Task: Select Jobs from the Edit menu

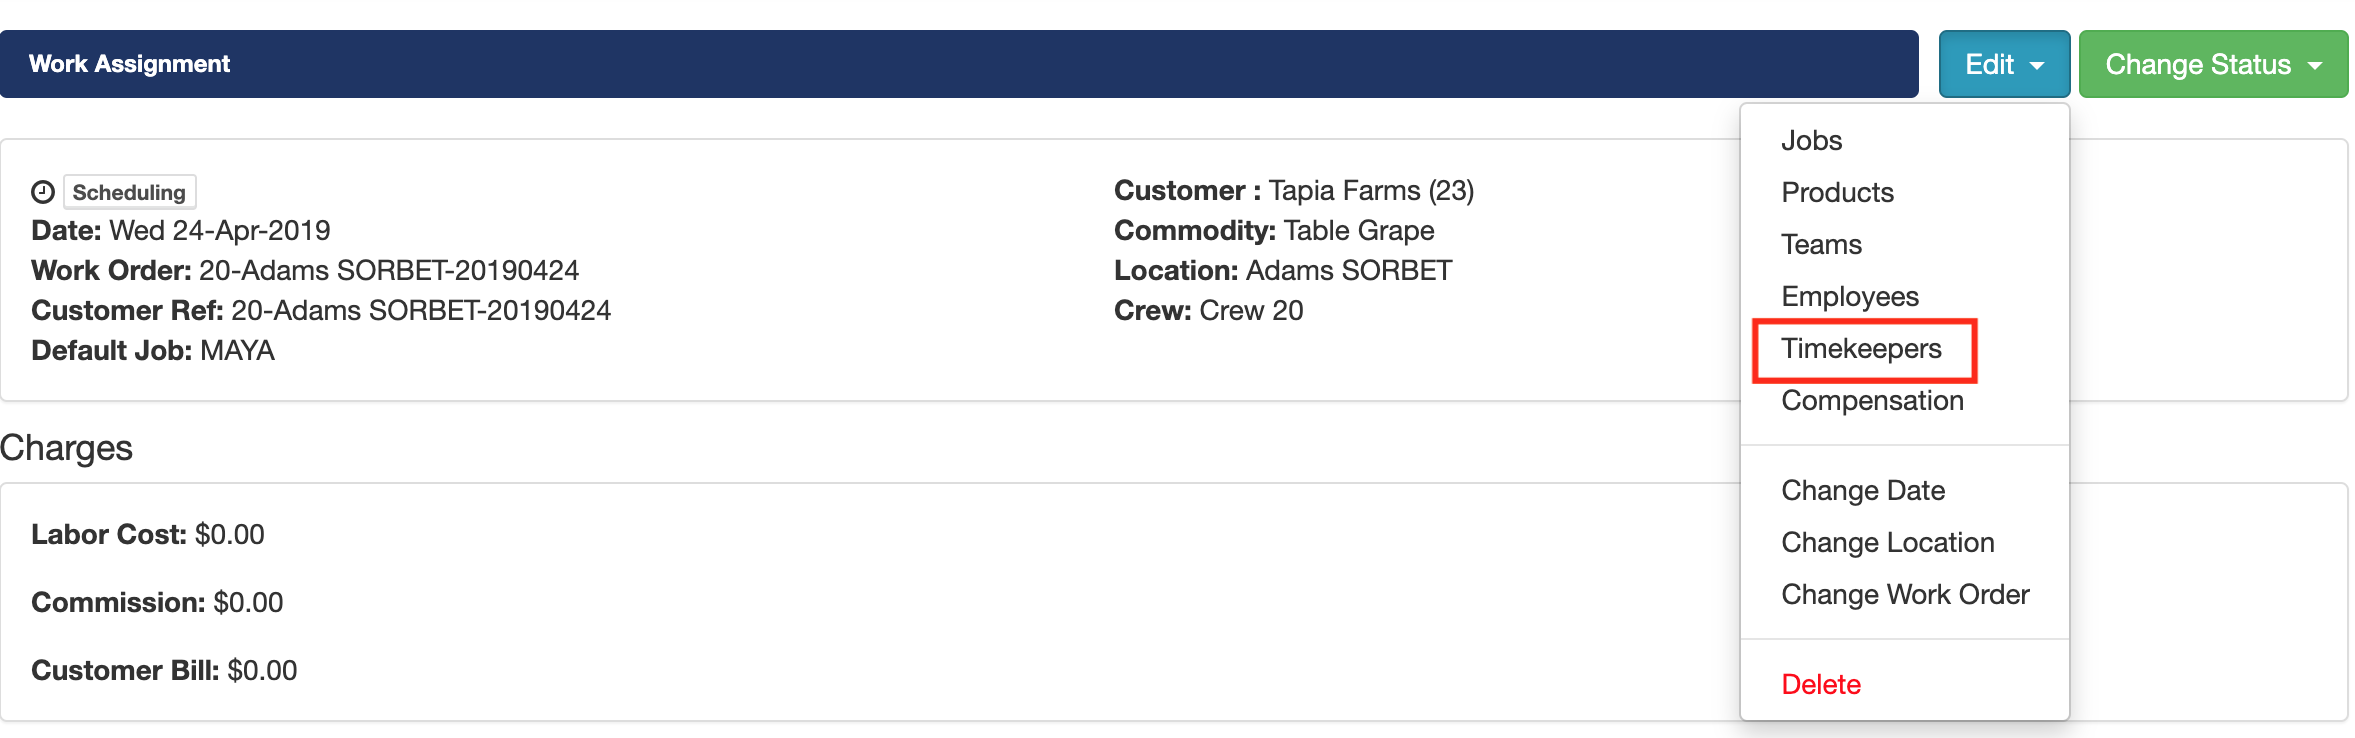Action: [x=1811, y=141]
